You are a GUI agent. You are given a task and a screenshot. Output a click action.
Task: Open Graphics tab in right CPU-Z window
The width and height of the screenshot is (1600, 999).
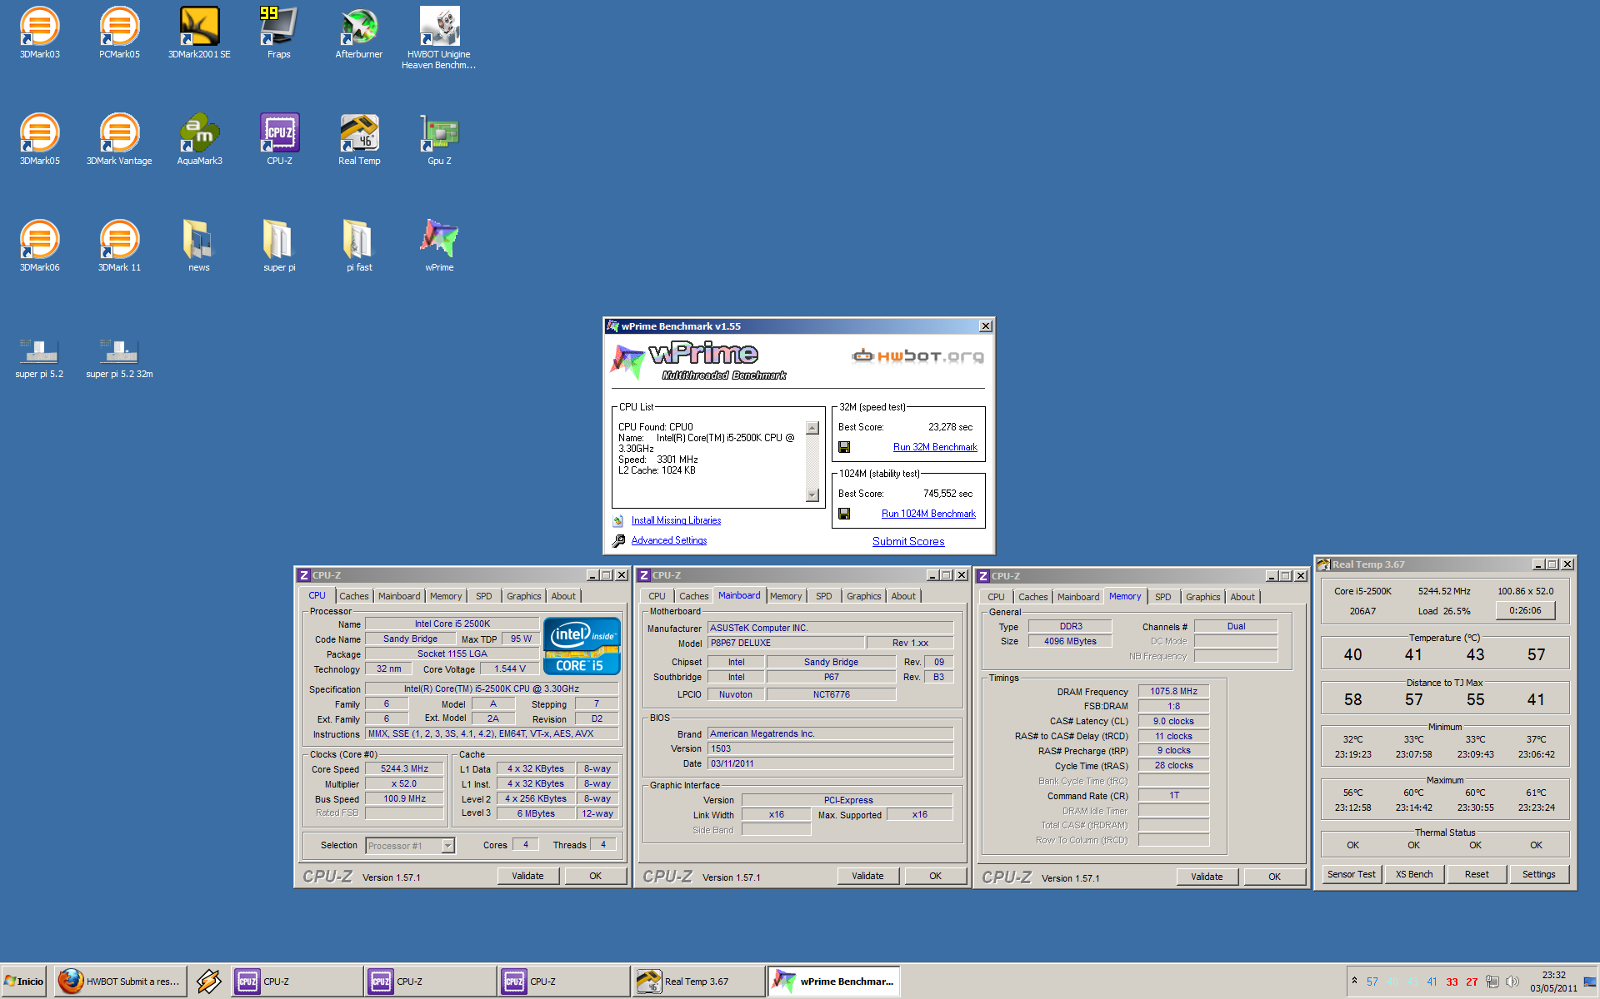1203,597
